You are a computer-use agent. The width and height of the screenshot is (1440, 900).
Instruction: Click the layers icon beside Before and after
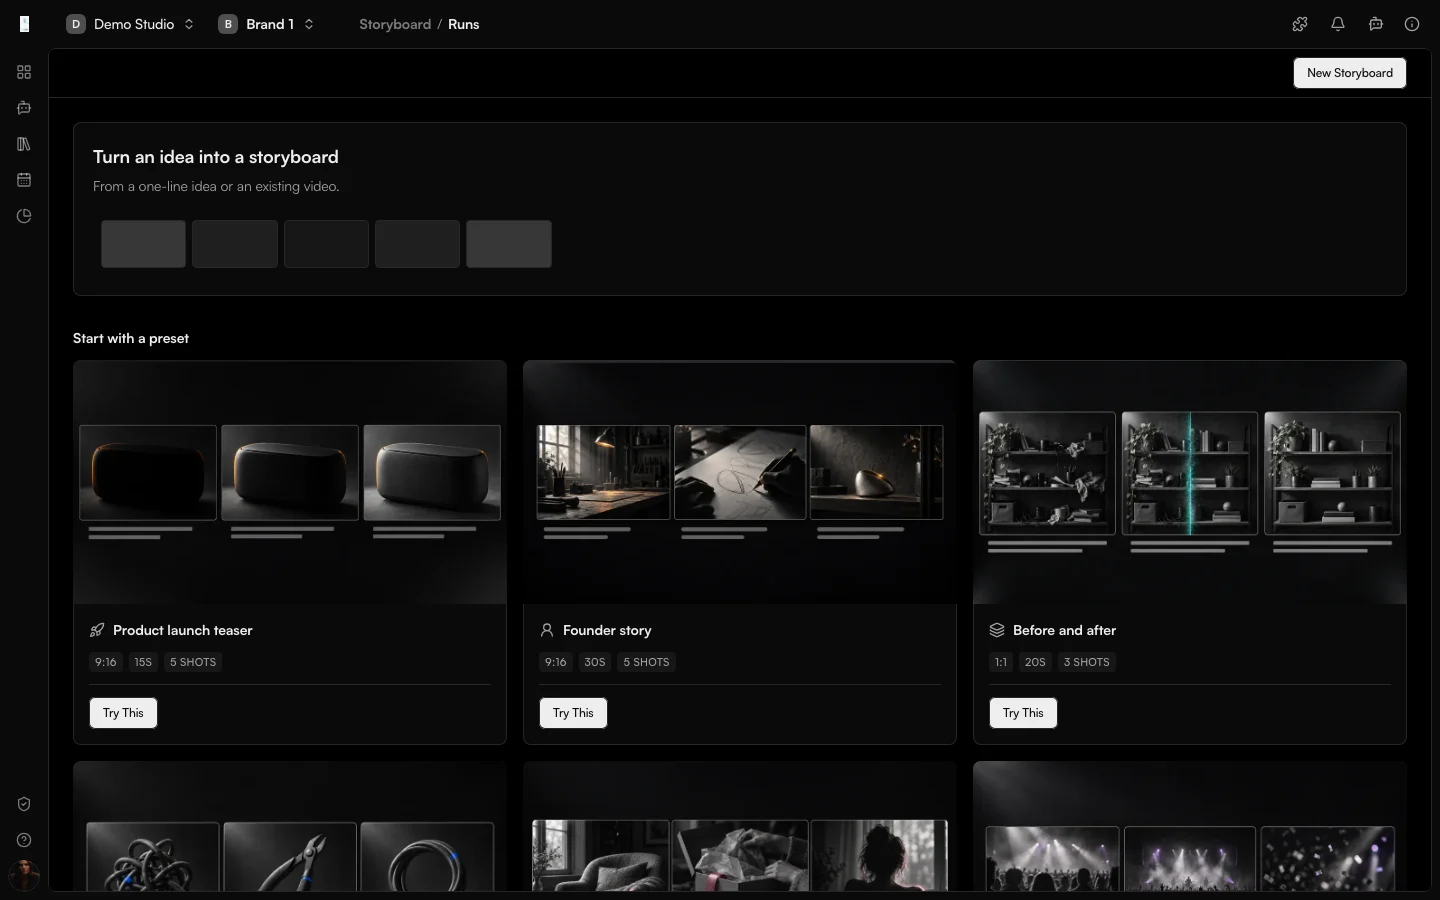click(997, 630)
